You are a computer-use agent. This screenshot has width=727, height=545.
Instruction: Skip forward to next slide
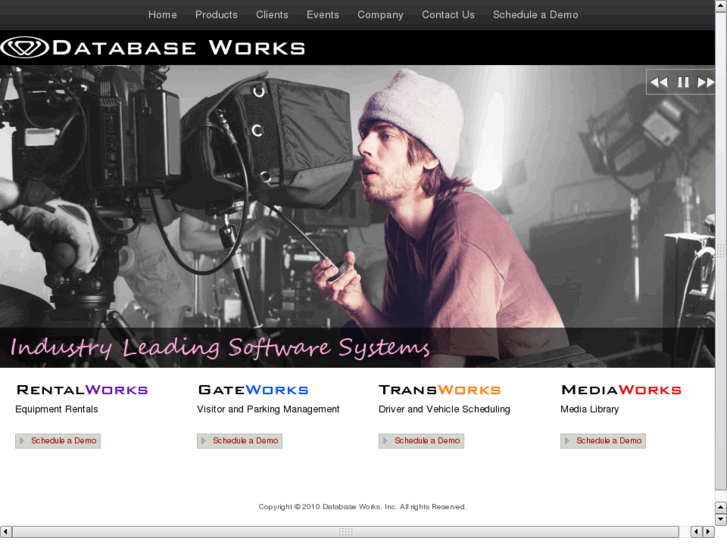[705, 82]
